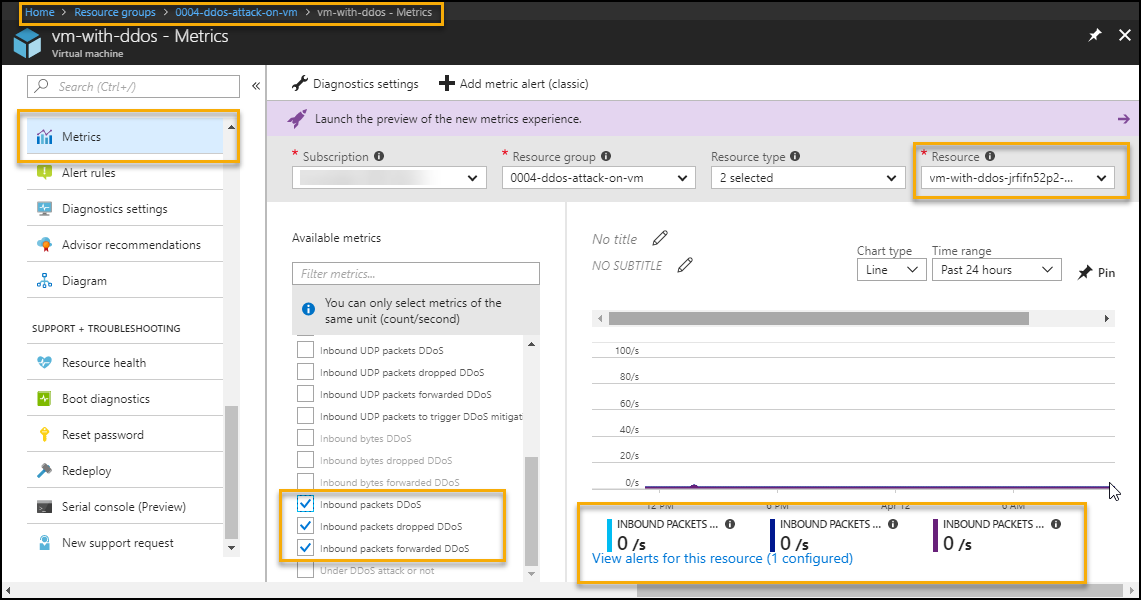Open the Redeploy menu item
The height and width of the screenshot is (600, 1141).
pyautogui.click(x=125, y=471)
